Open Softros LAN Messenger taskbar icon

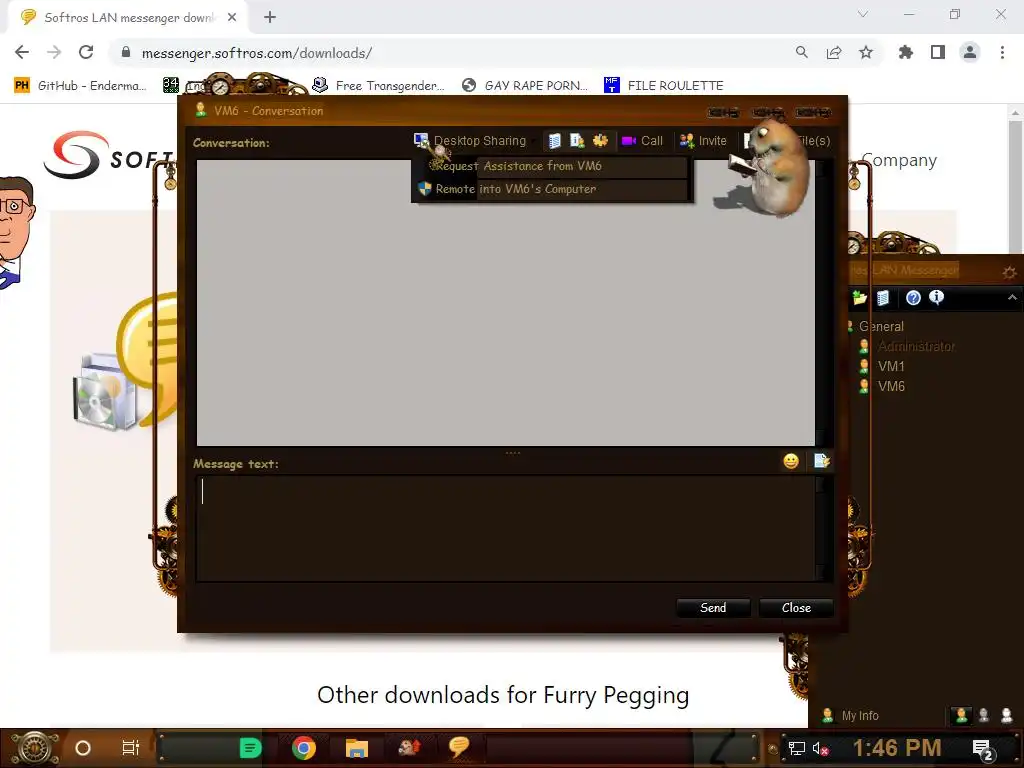(459, 746)
